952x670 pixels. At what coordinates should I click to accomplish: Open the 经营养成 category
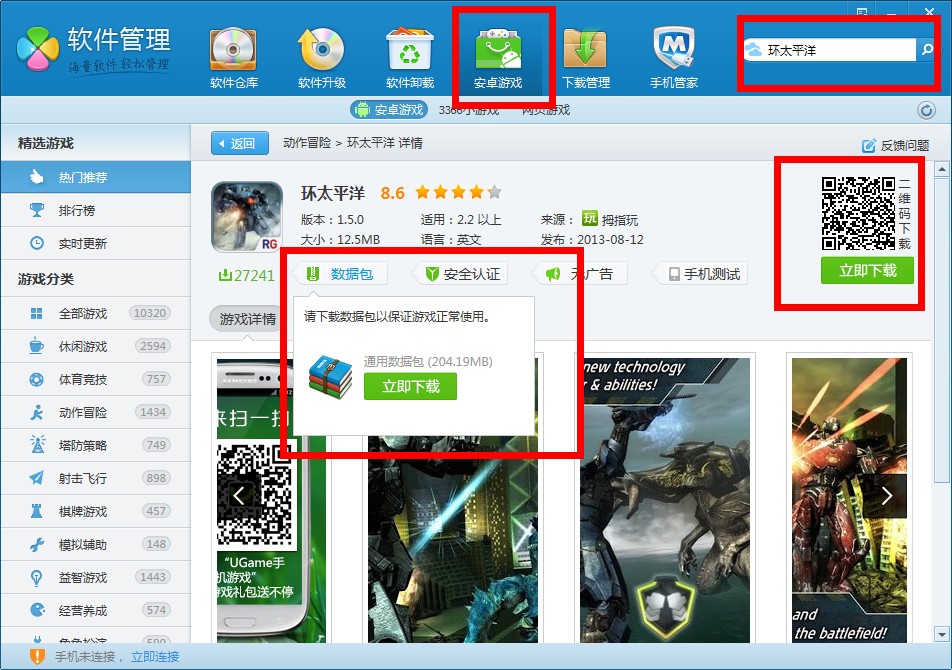[95, 611]
